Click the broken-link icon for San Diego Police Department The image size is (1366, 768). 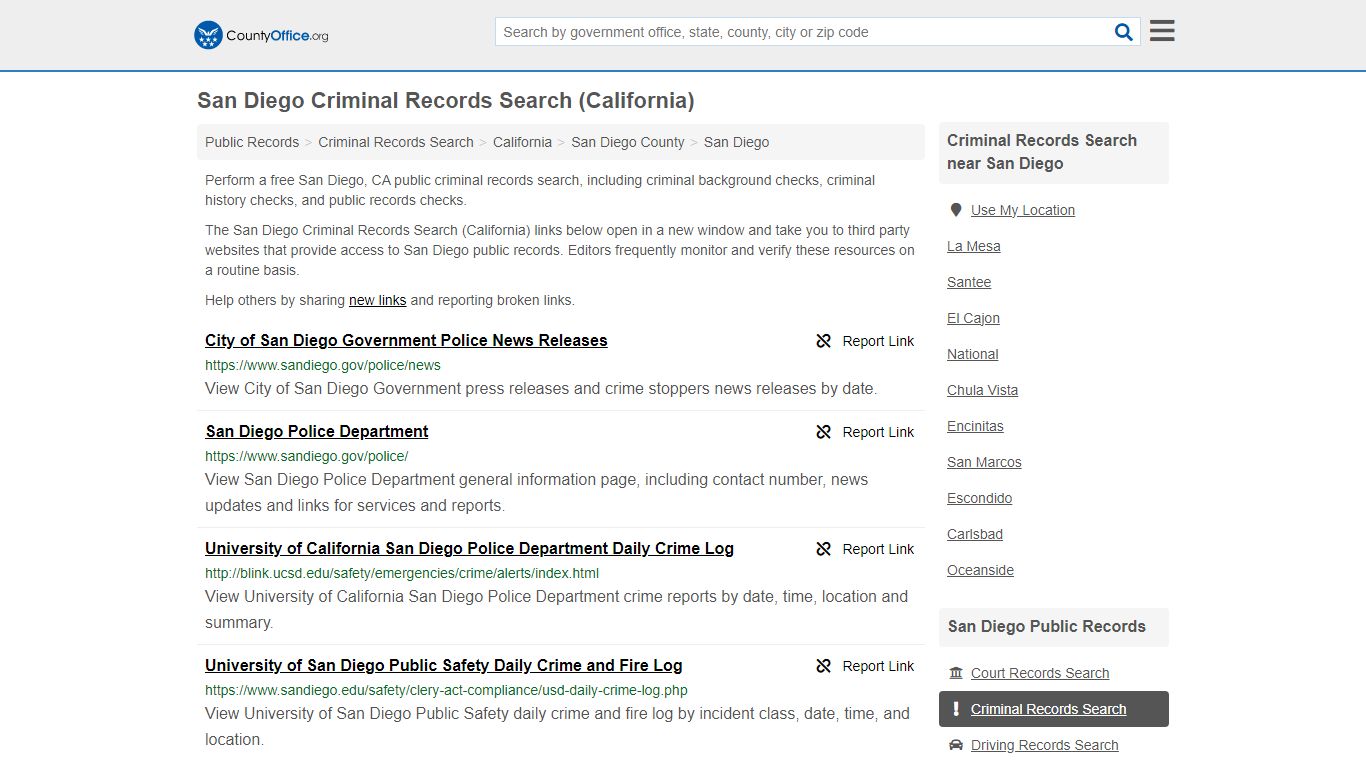[x=823, y=432]
